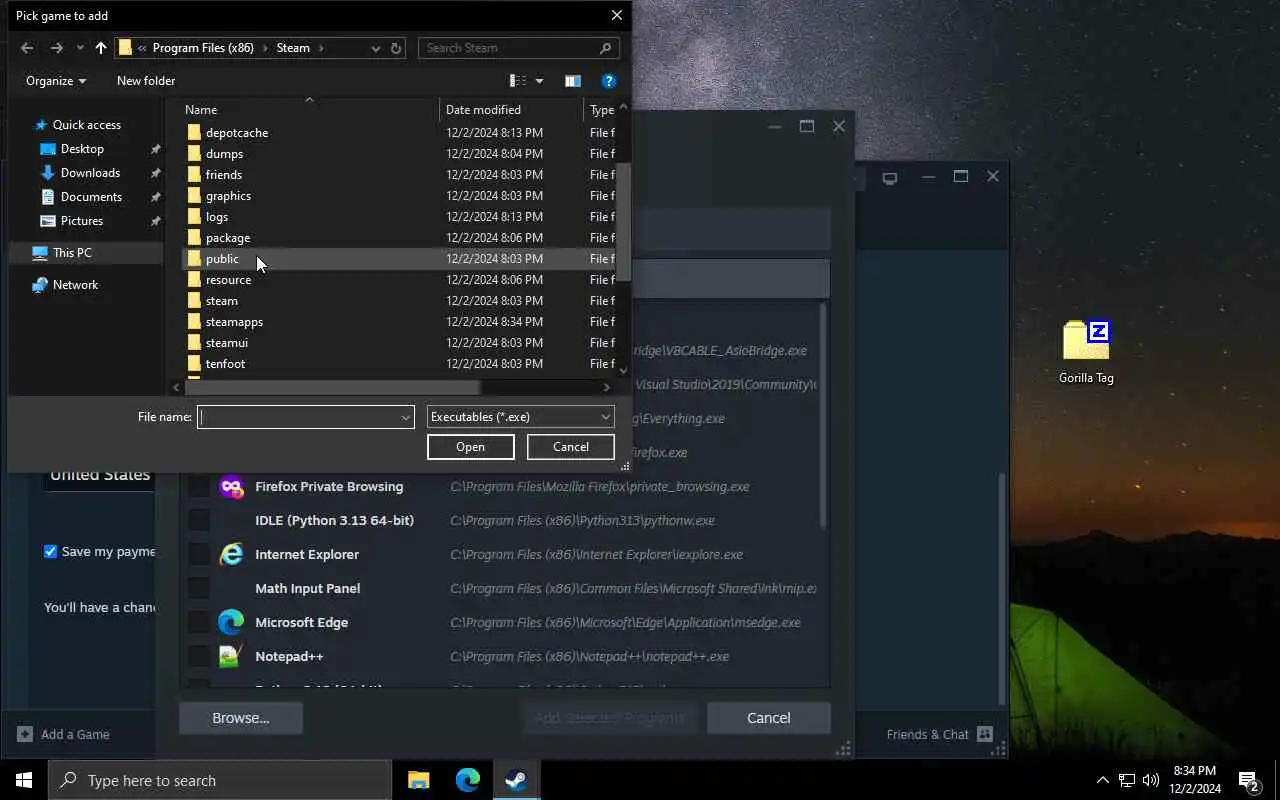The height and width of the screenshot is (800, 1280).
Task: Tick checkbox for Internet Explorer
Action: pos(199,555)
